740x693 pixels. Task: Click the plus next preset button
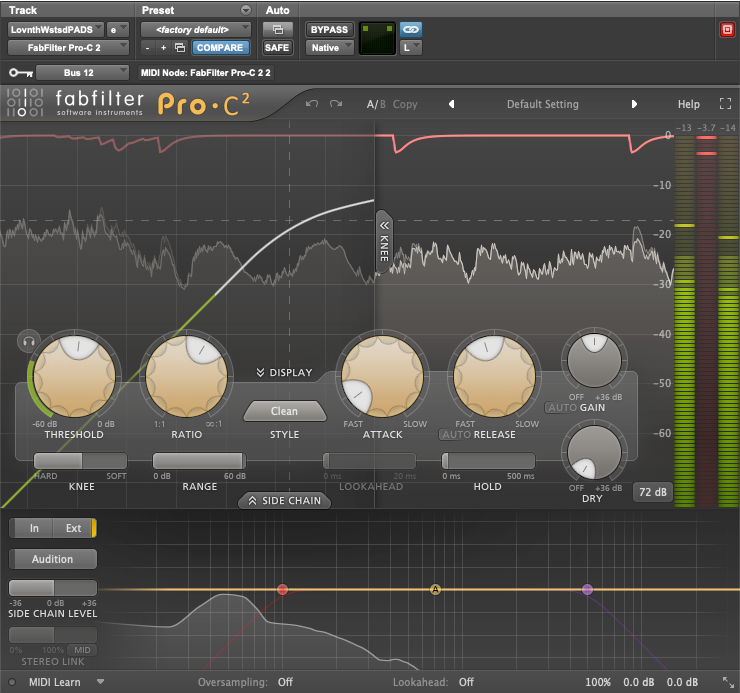click(163, 48)
